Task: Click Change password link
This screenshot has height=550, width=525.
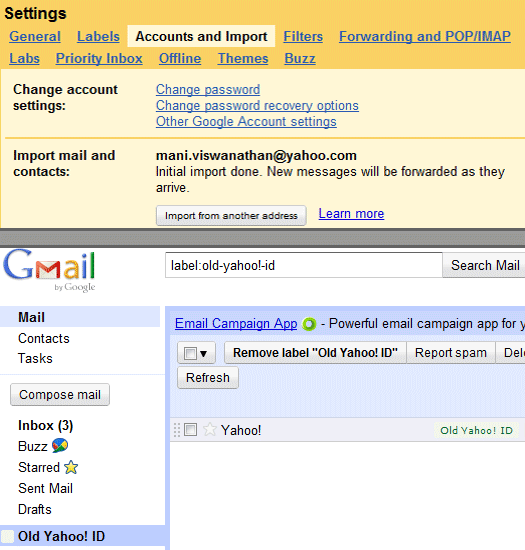Action: 208,89
